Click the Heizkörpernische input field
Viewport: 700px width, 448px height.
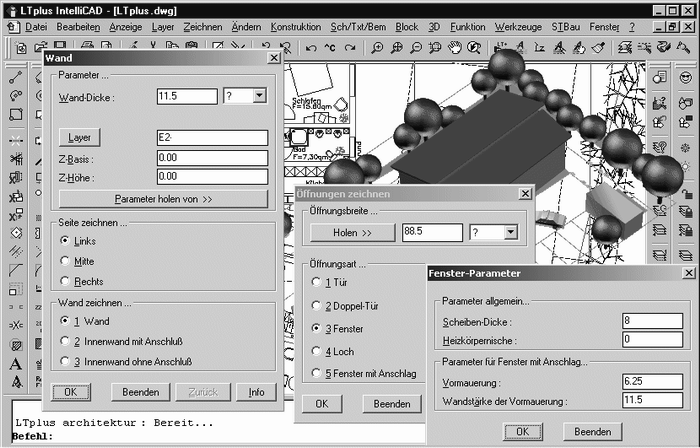(652, 340)
